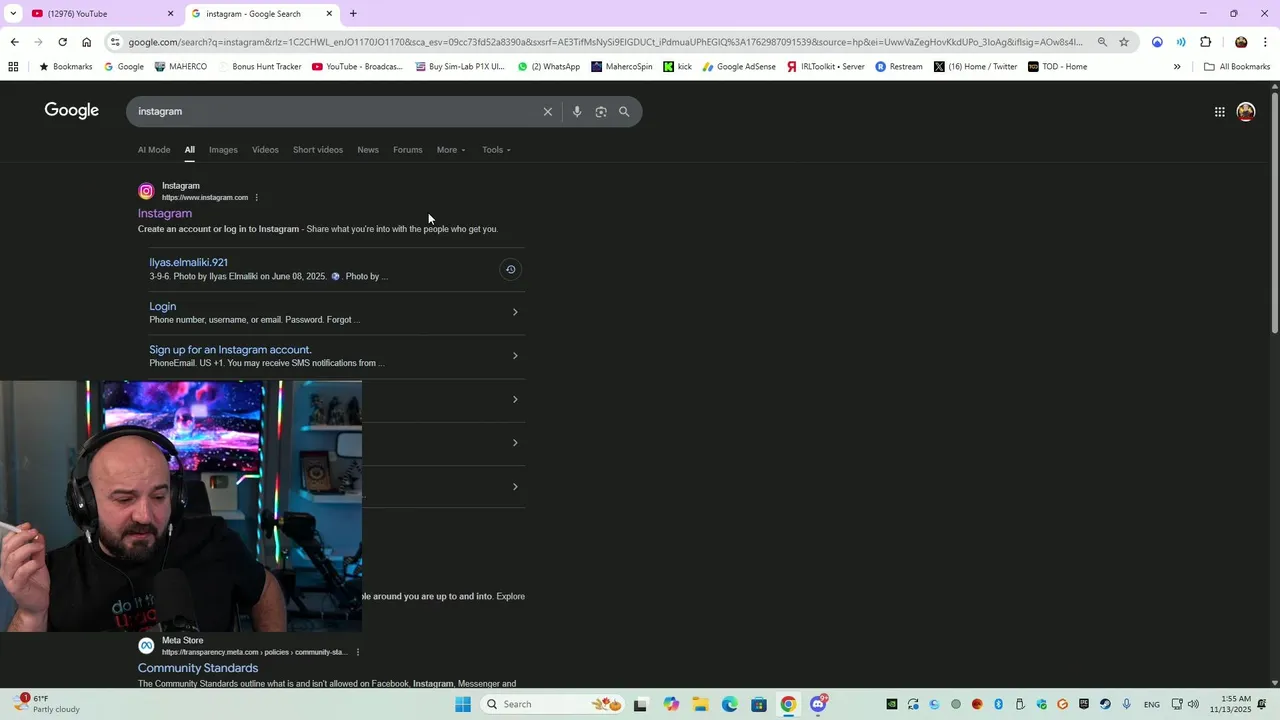
Task: Switch to the Forums results tab
Action: click(x=407, y=150)
